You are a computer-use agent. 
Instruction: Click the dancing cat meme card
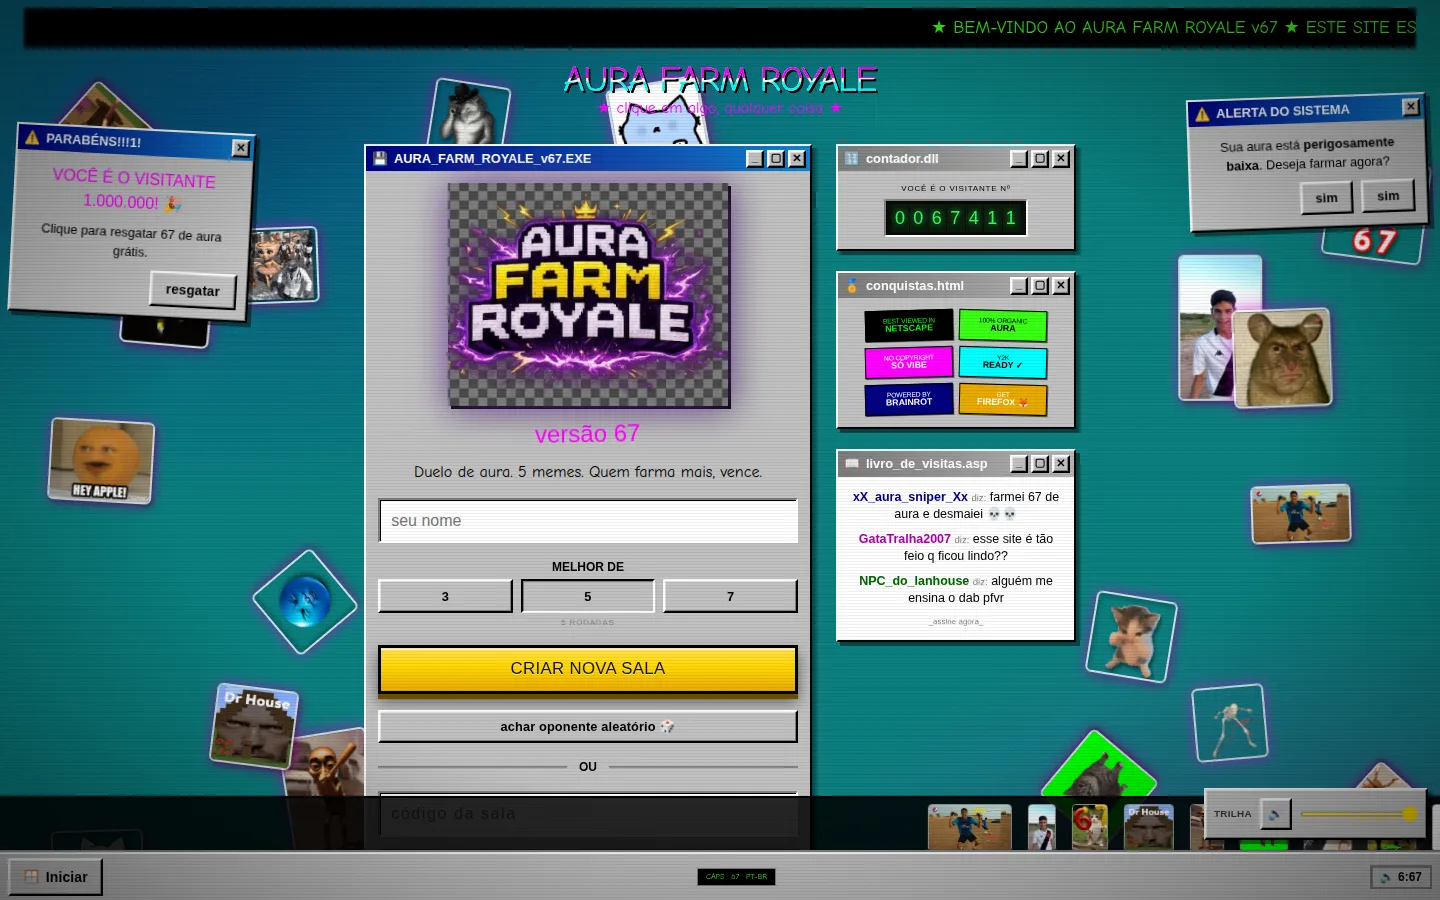point(1131,637)
